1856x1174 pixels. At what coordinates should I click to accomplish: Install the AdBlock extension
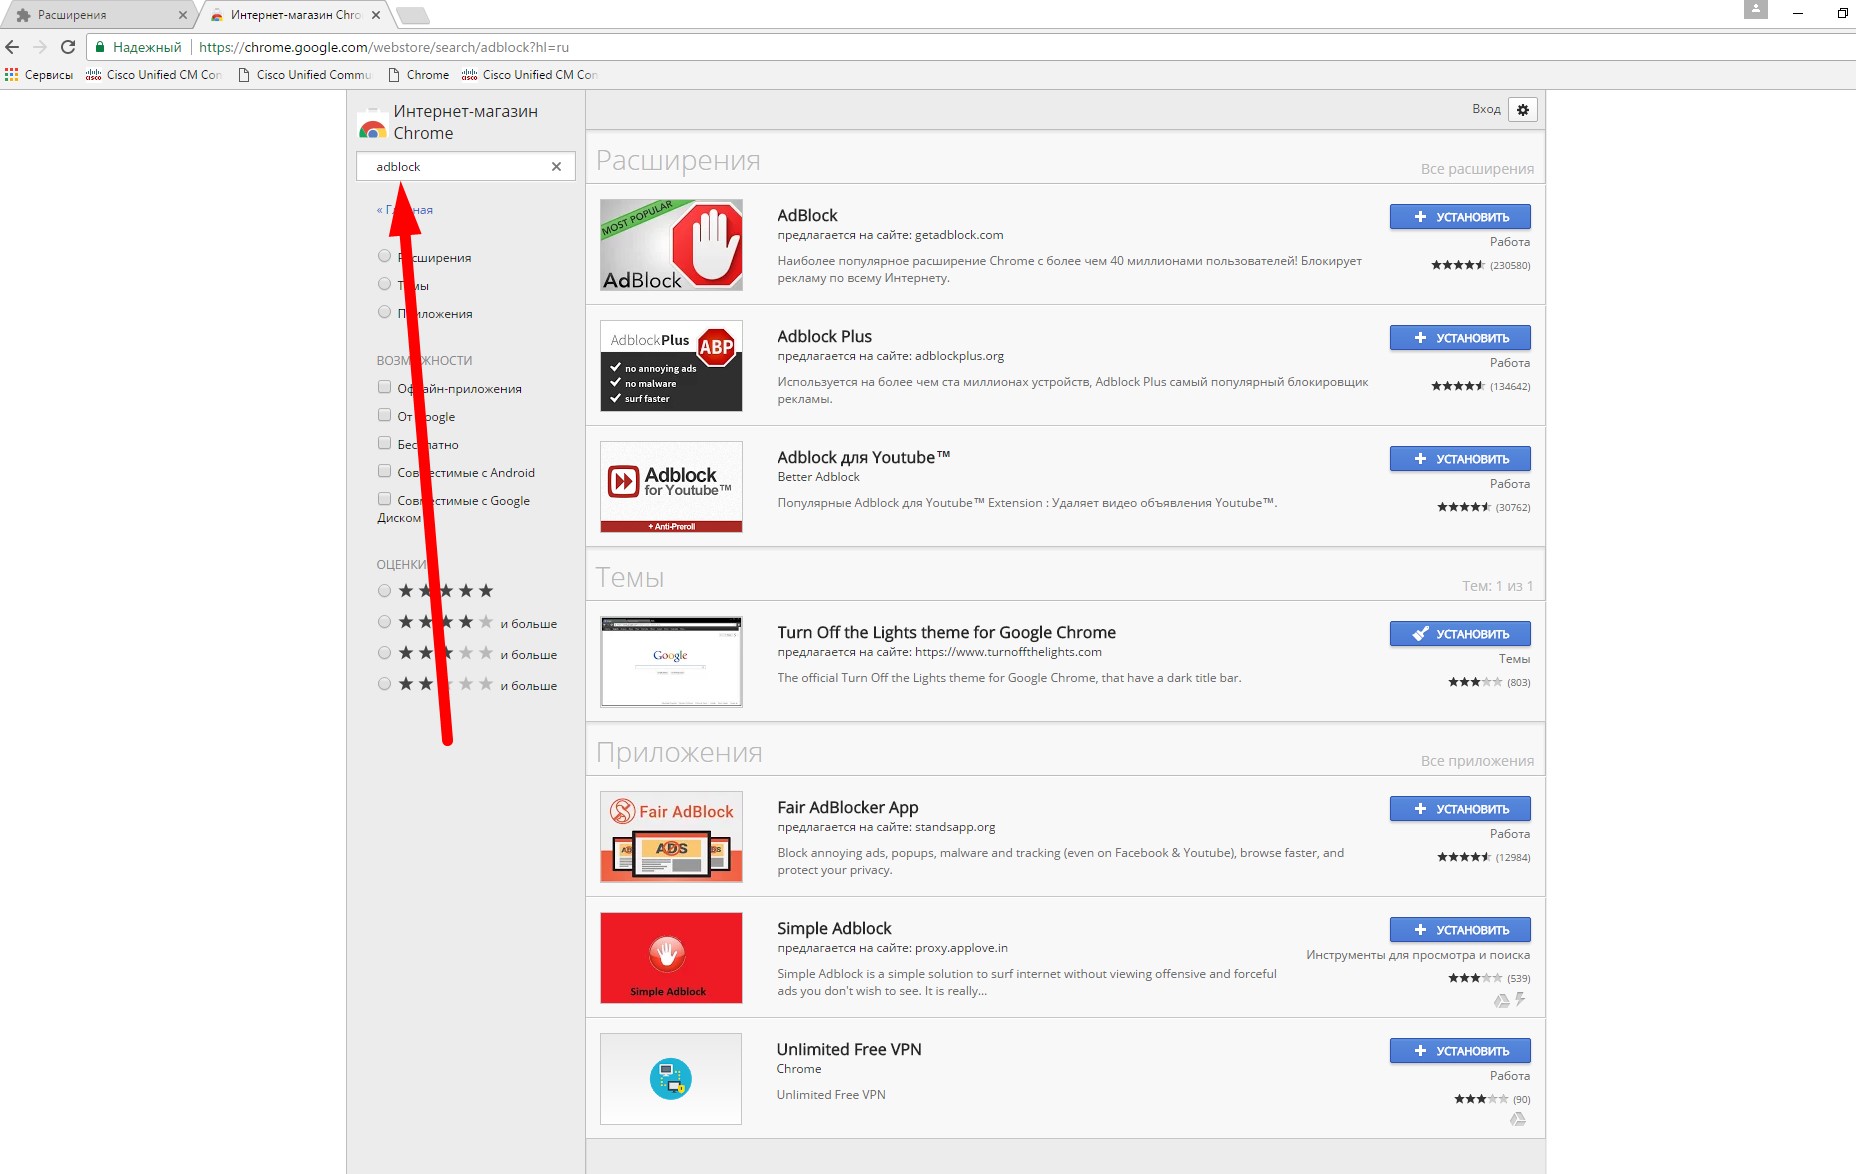point(1460,217)
